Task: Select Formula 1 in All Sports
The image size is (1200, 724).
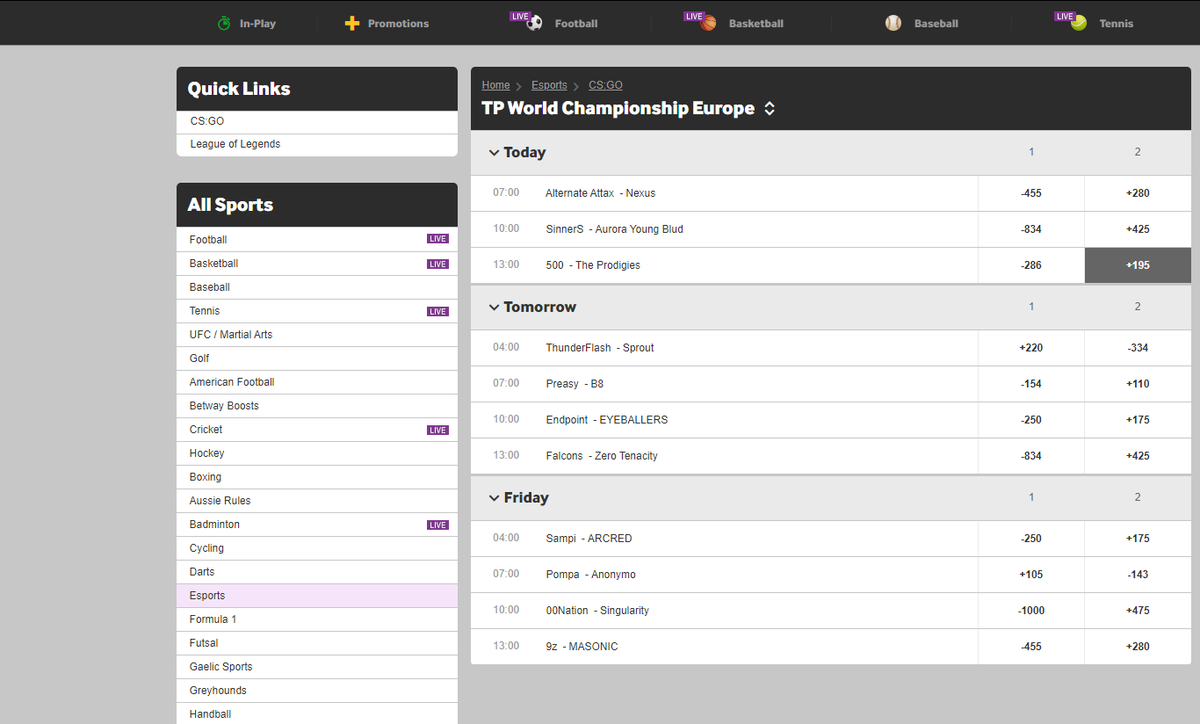Action: 317,619
